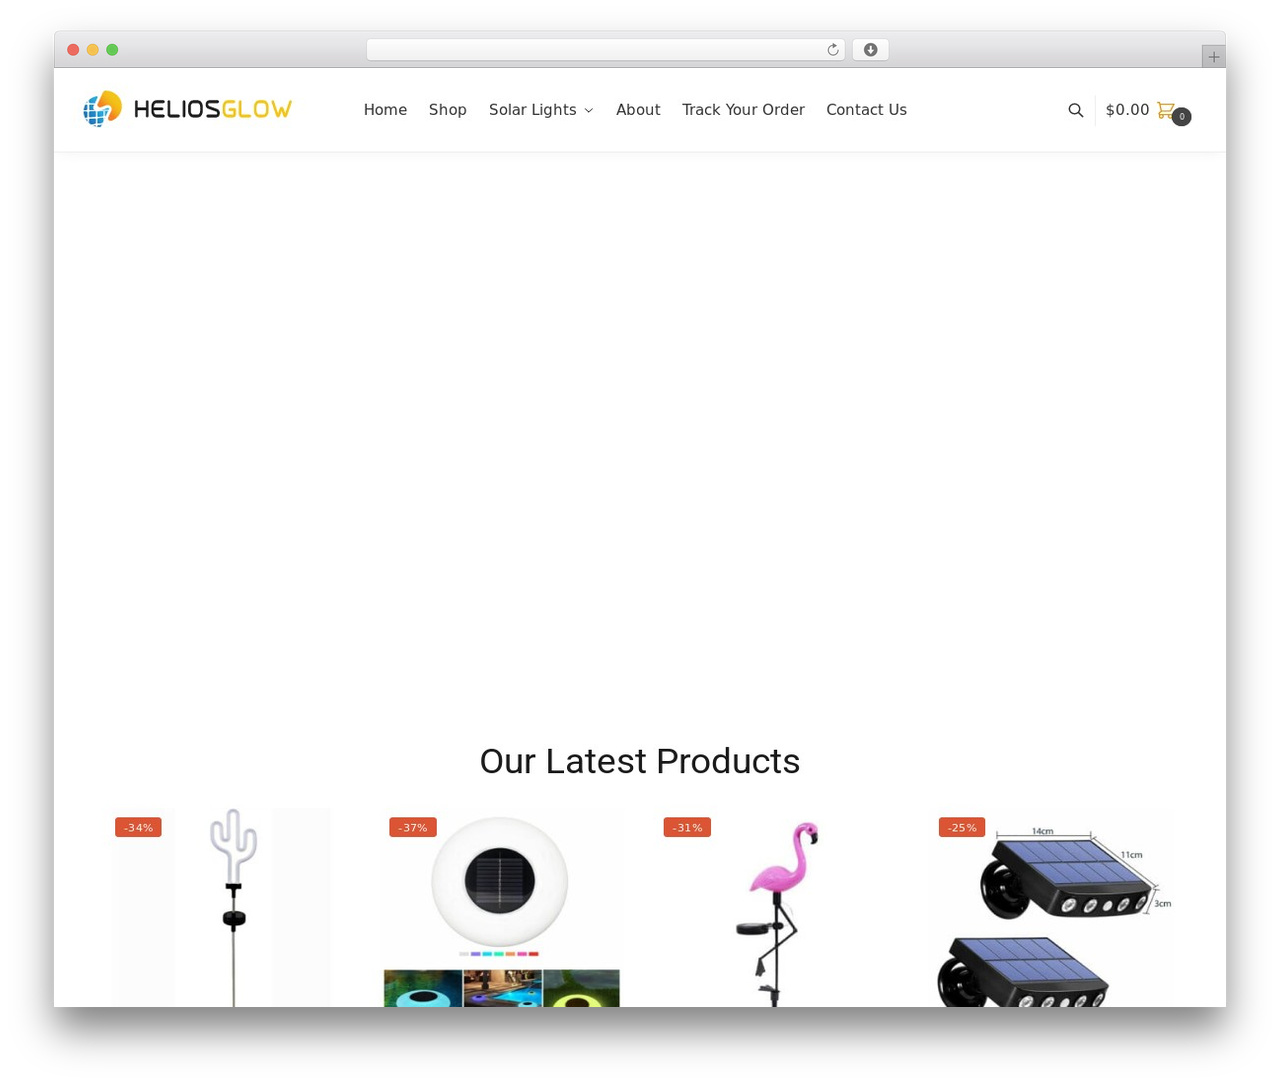Click the -34% sale badge
Image resolution: width=1280 pixels, height=1084 pixels.
[138, 827]
